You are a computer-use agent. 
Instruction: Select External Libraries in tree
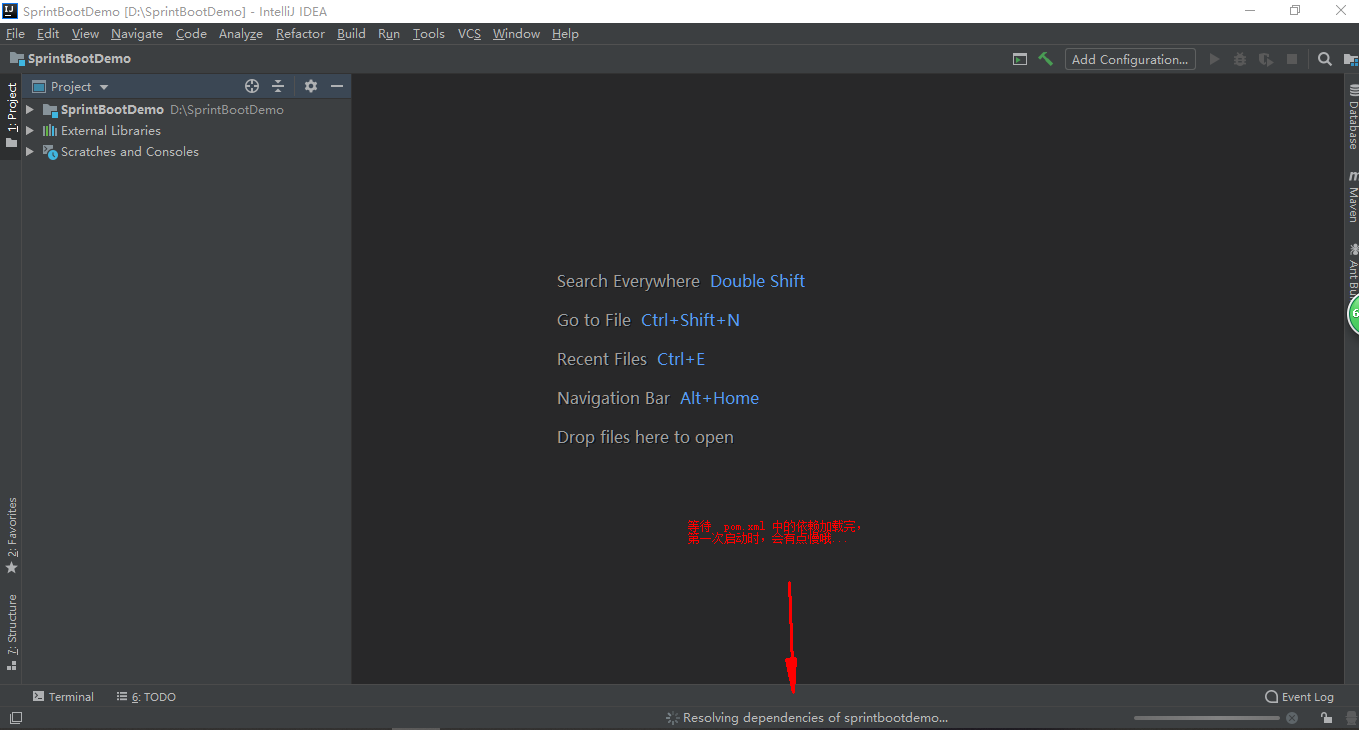coord(110,131)
